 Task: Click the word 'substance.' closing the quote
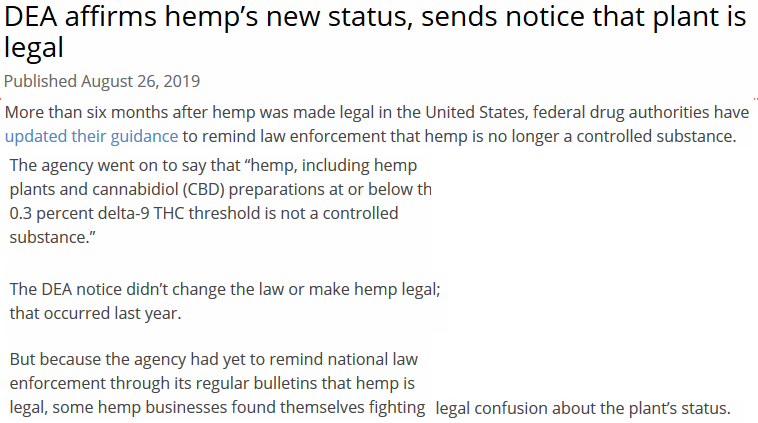[52, 237]
